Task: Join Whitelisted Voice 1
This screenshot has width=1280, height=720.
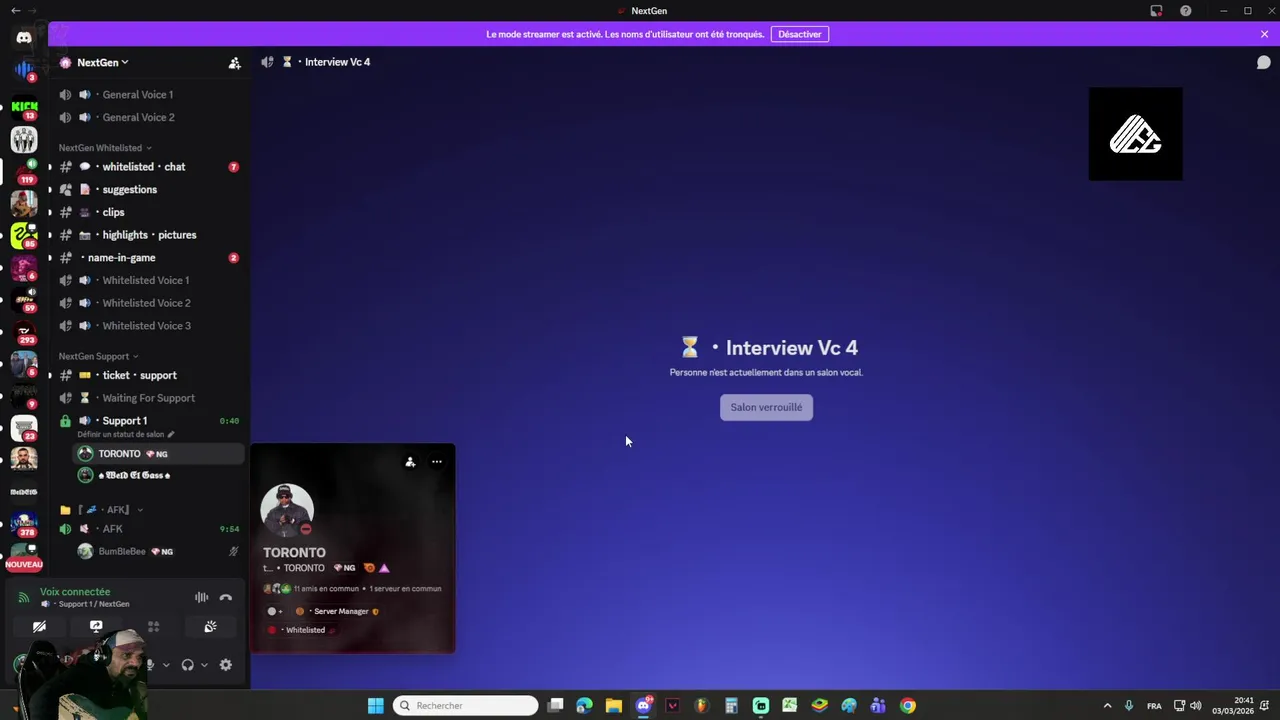Action: [x=147, y=280]
